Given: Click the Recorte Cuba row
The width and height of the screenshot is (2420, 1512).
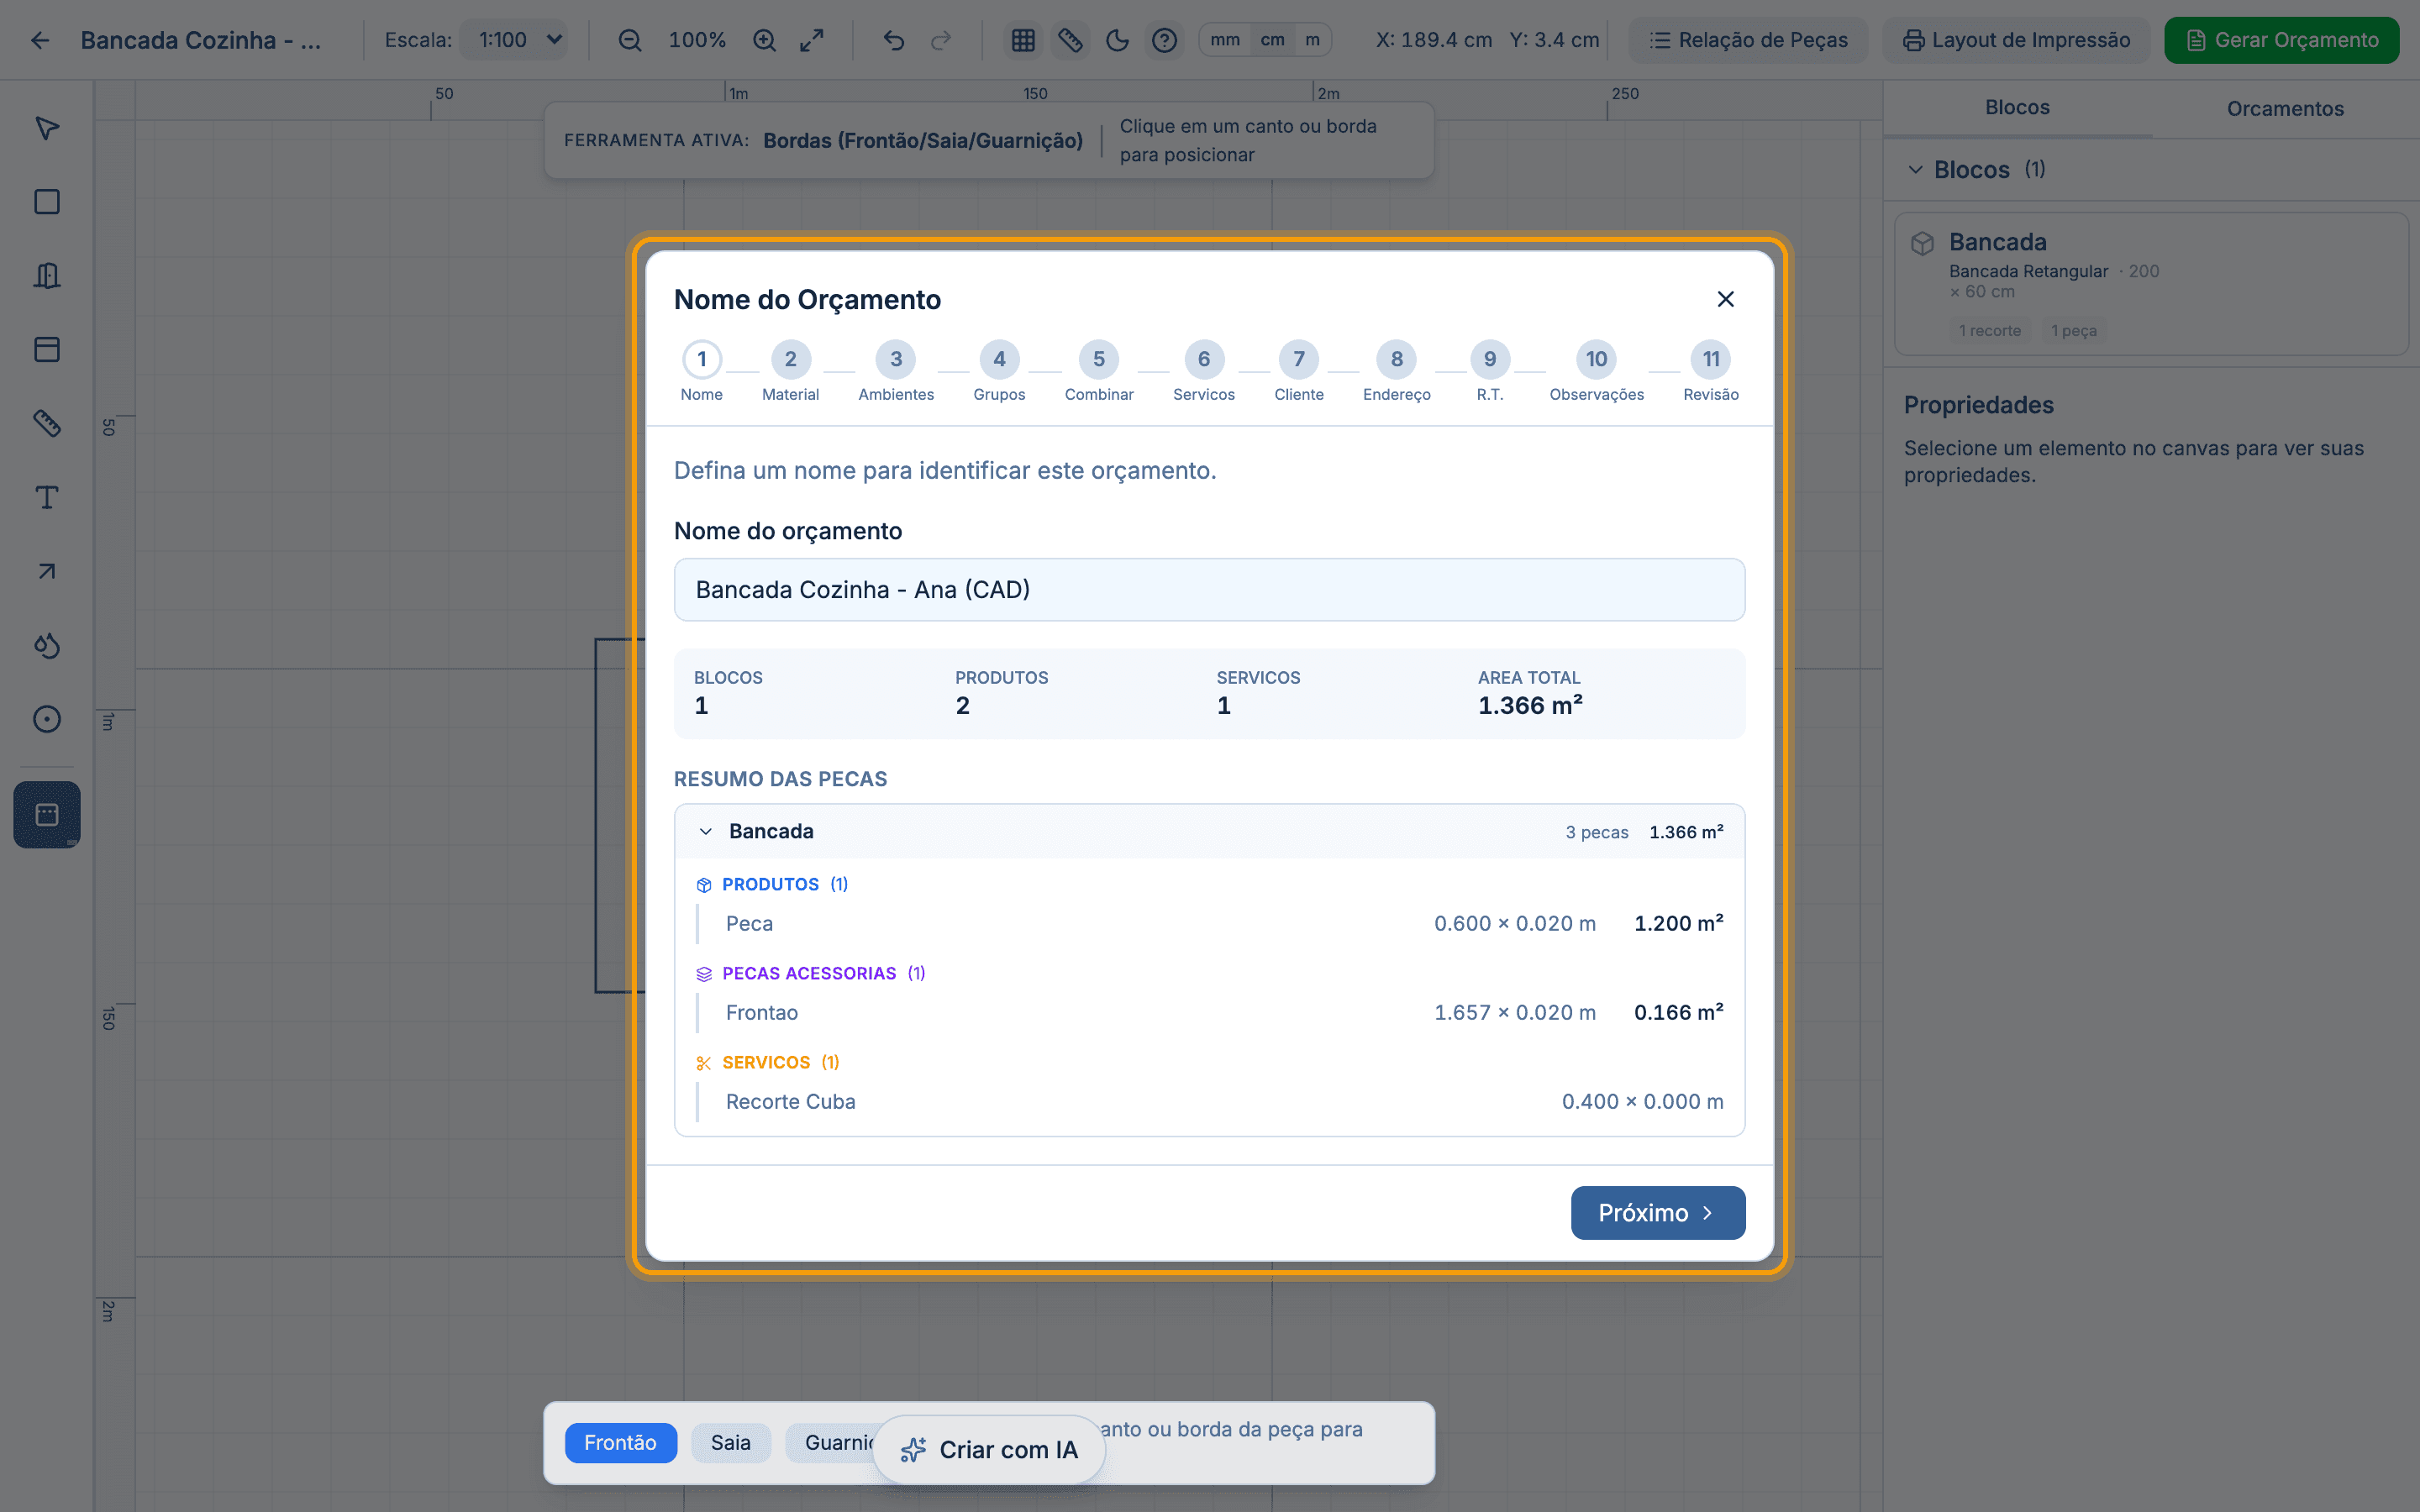Looking at the screenshot, I should coord(1209,1102).
